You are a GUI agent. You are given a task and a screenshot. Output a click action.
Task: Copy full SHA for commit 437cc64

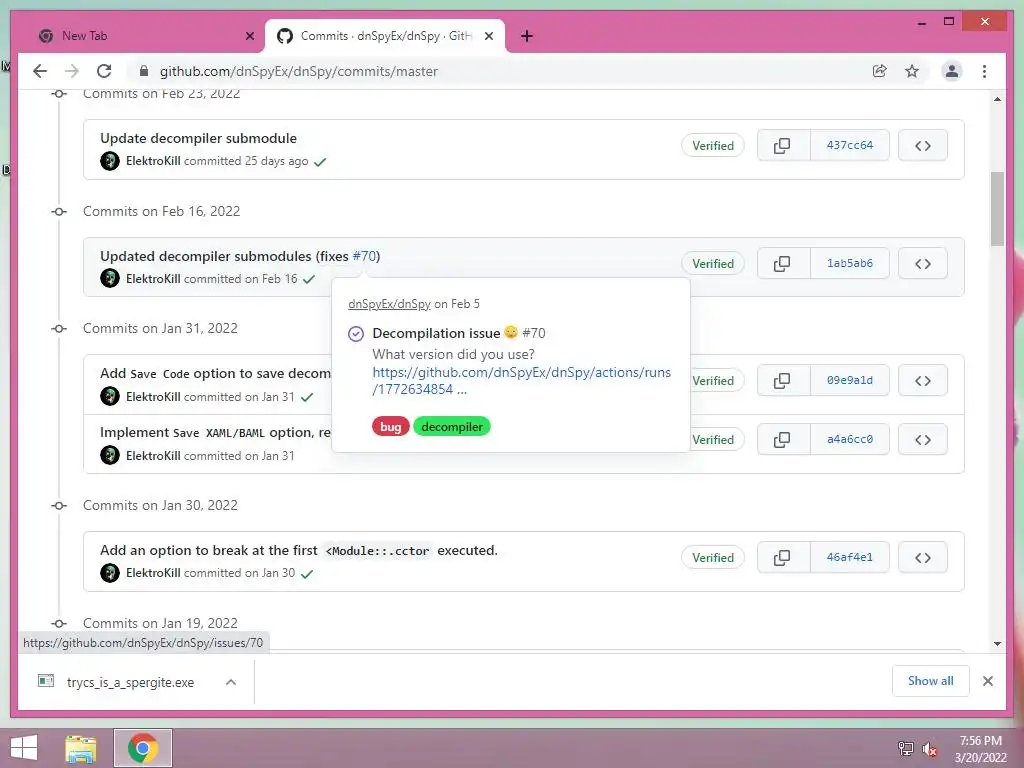tap(782, 146)
